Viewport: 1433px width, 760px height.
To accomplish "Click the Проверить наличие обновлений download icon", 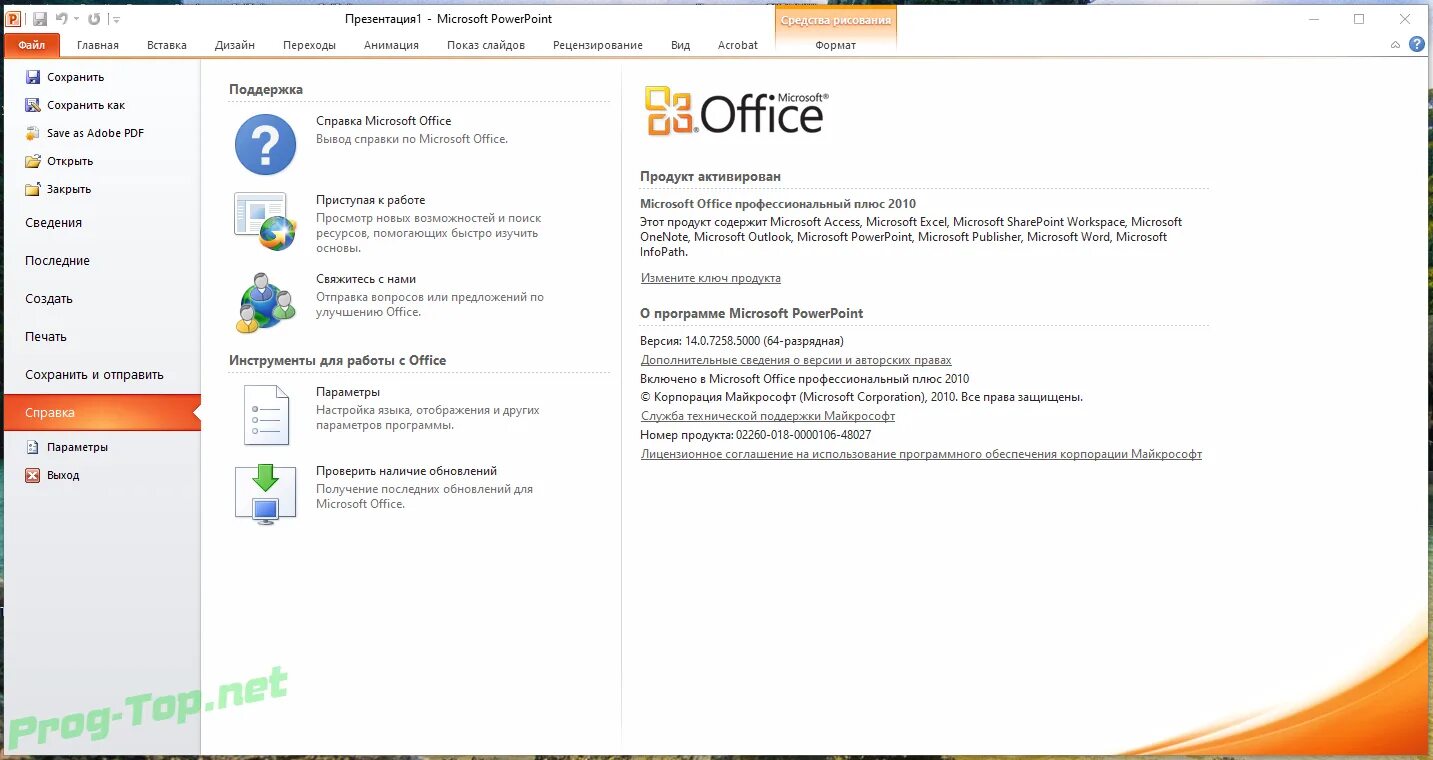I will point(265,494).
